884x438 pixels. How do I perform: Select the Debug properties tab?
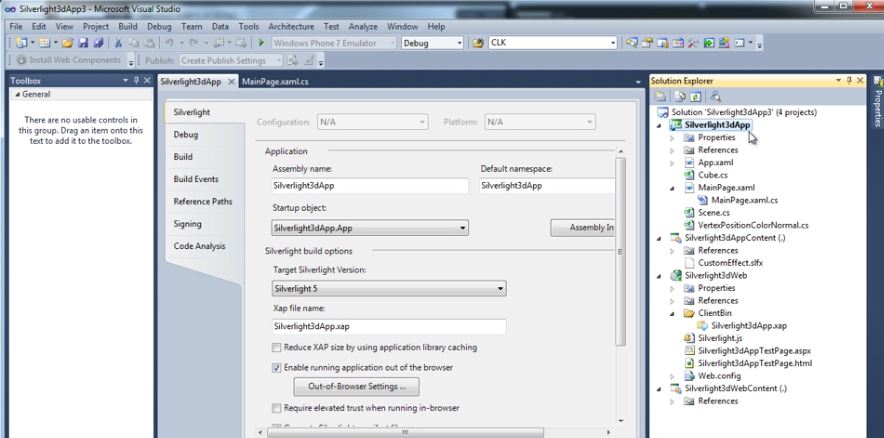coord(186,135)
